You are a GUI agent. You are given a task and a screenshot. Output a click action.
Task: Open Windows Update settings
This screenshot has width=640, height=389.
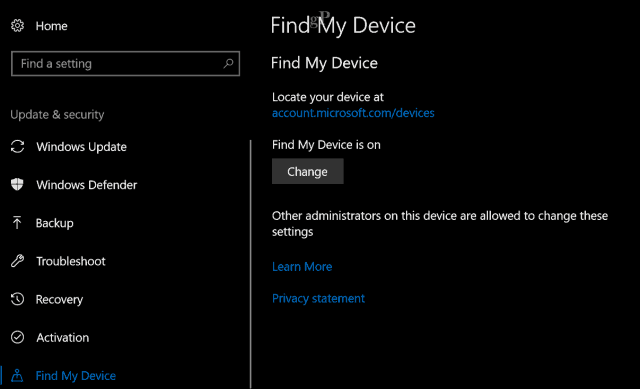(81, 147)
